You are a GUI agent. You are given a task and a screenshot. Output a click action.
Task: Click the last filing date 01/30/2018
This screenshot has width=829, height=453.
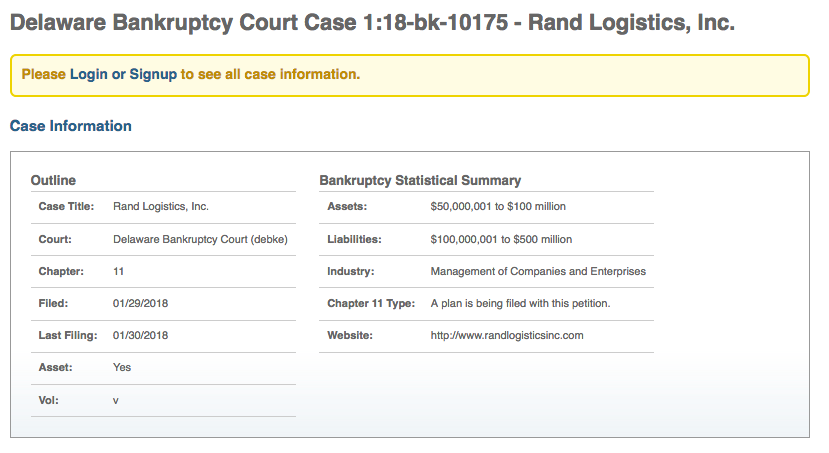tap(141, 335)
